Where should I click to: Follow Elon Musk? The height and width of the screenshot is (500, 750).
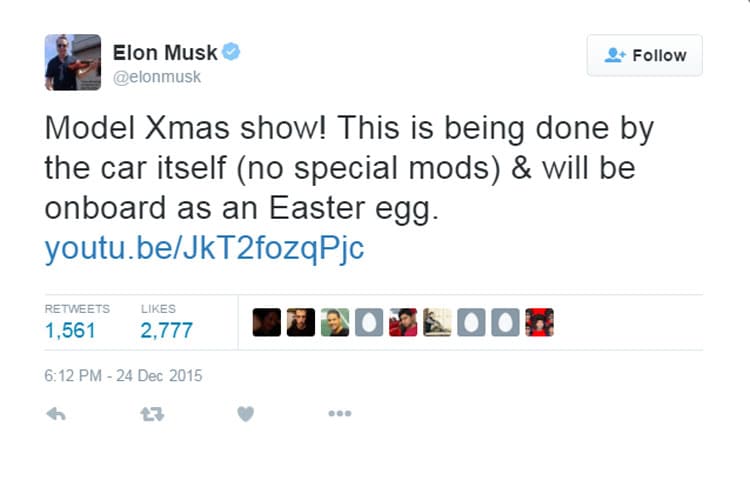point(645,56)
